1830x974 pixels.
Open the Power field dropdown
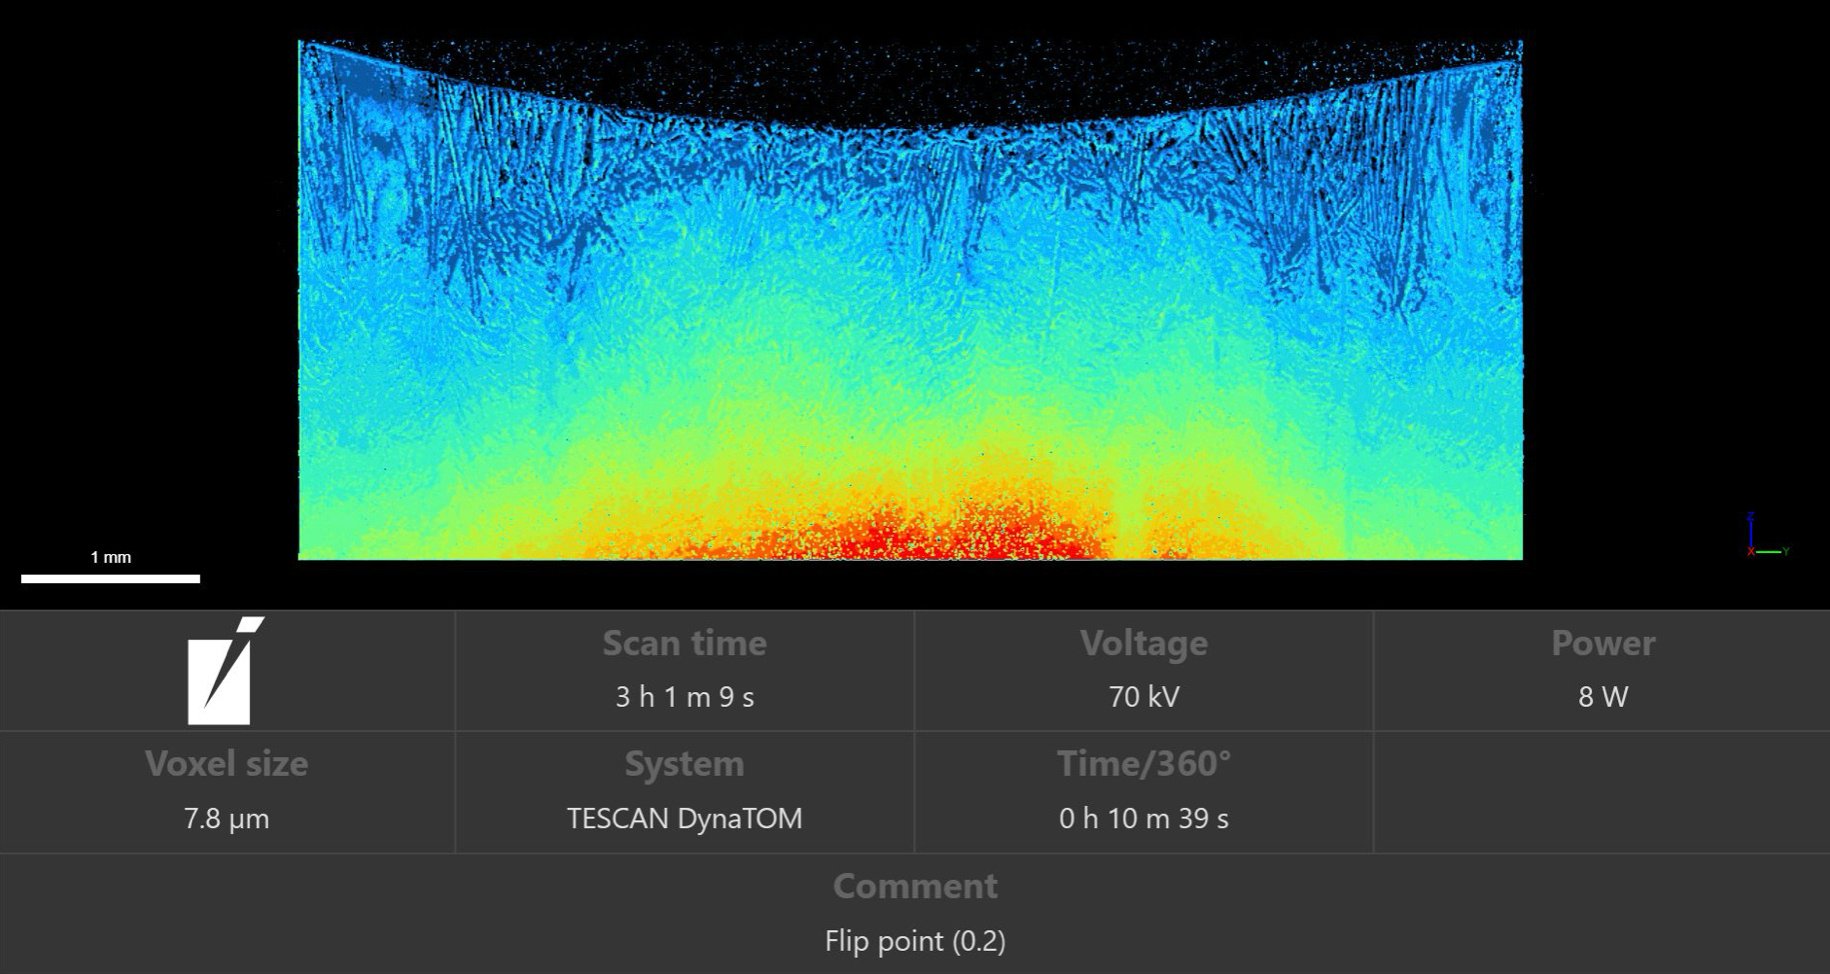1602,670
